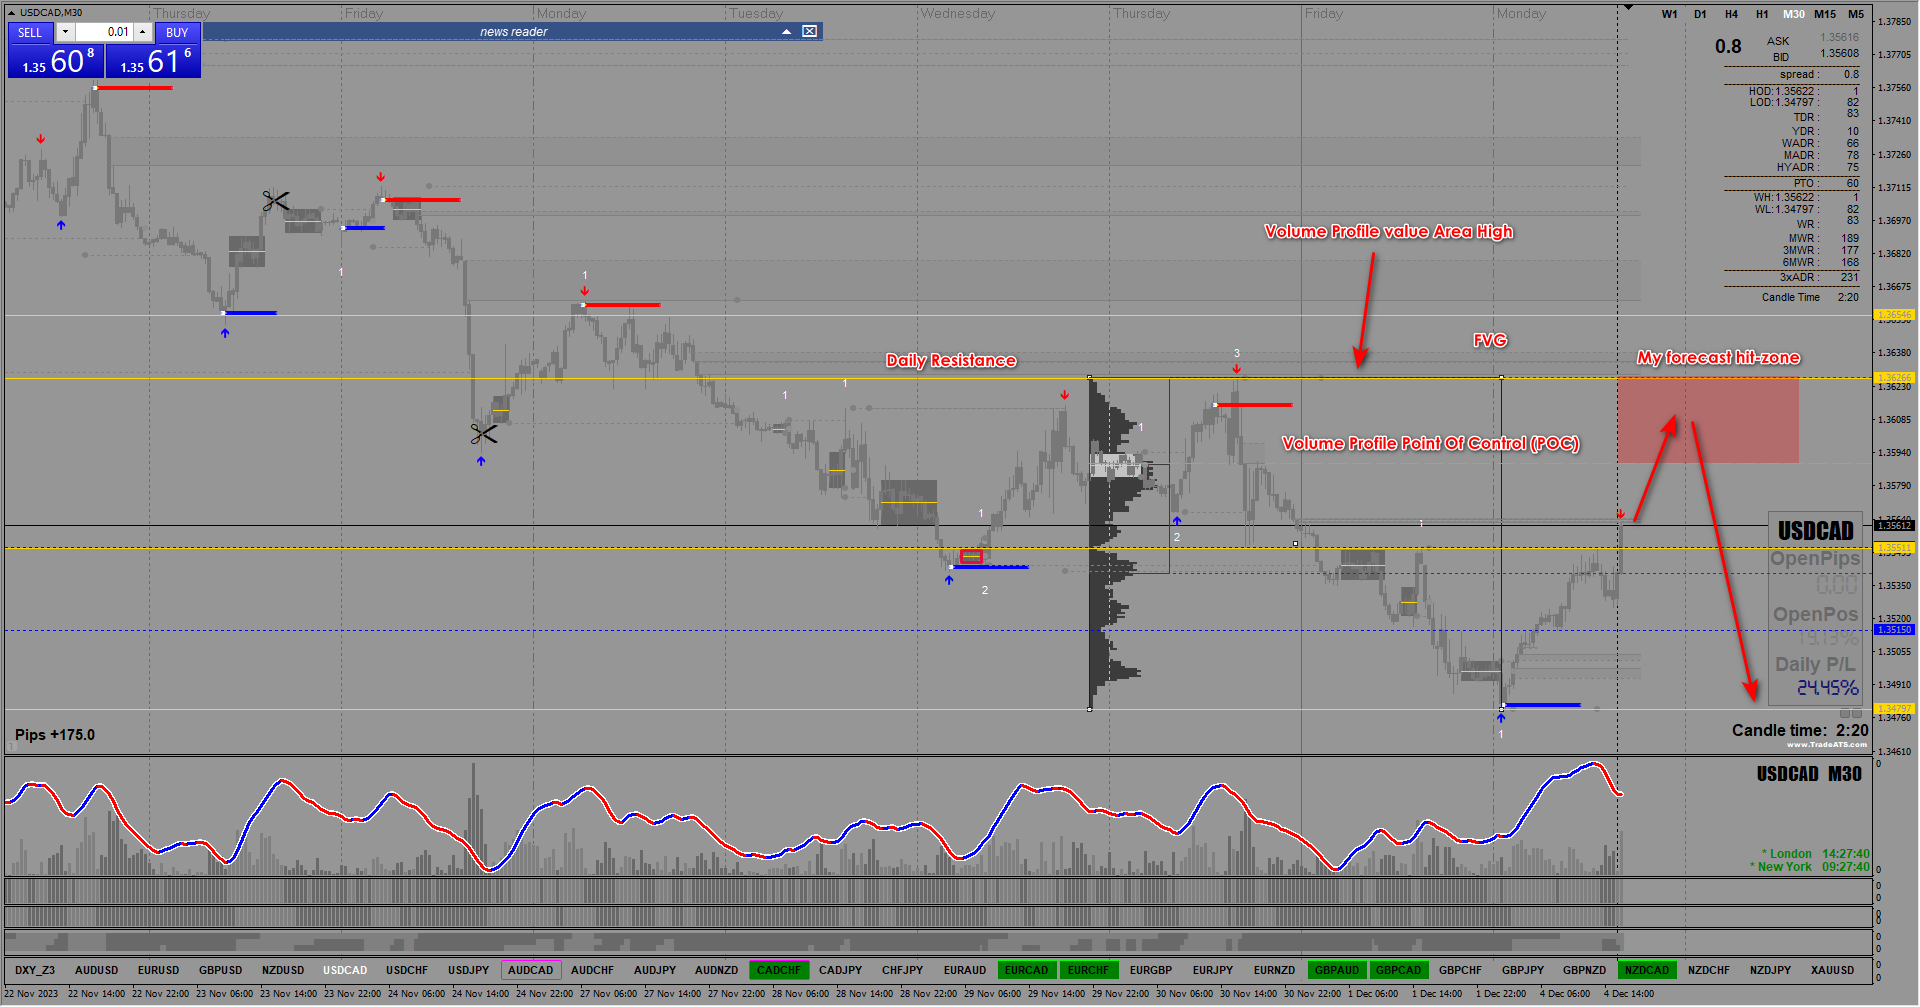Select the green EURCHF symbol button

(1089, 970)
